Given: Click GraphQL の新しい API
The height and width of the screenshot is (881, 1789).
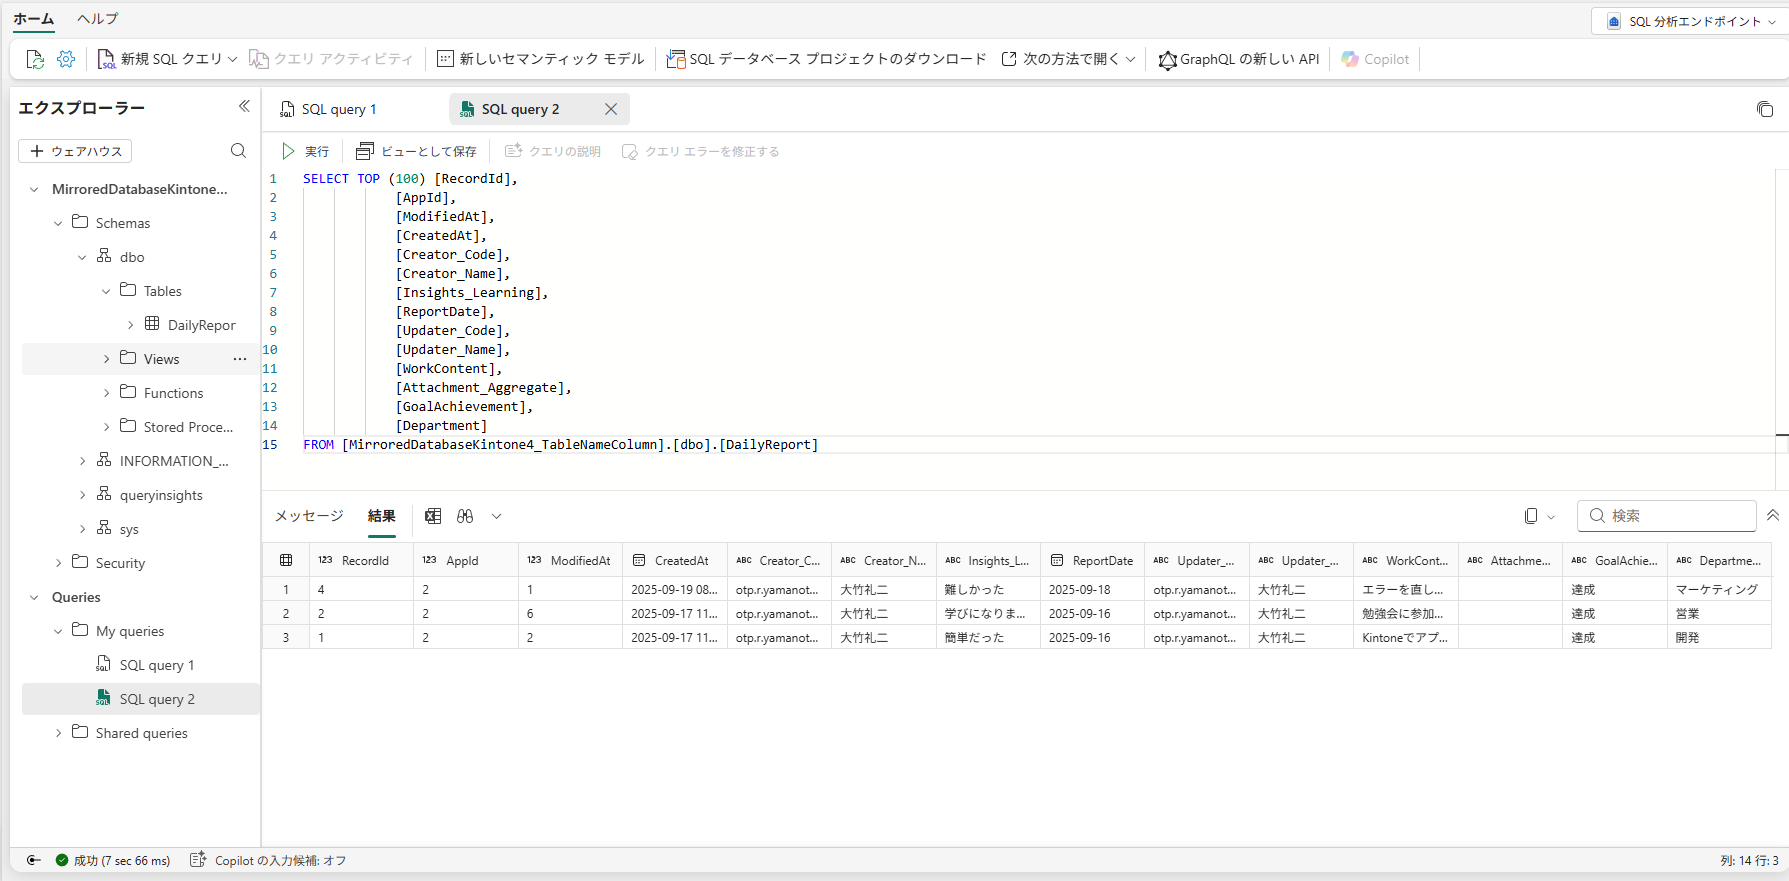Looking at the screenshot, I should coord(1238,59).
